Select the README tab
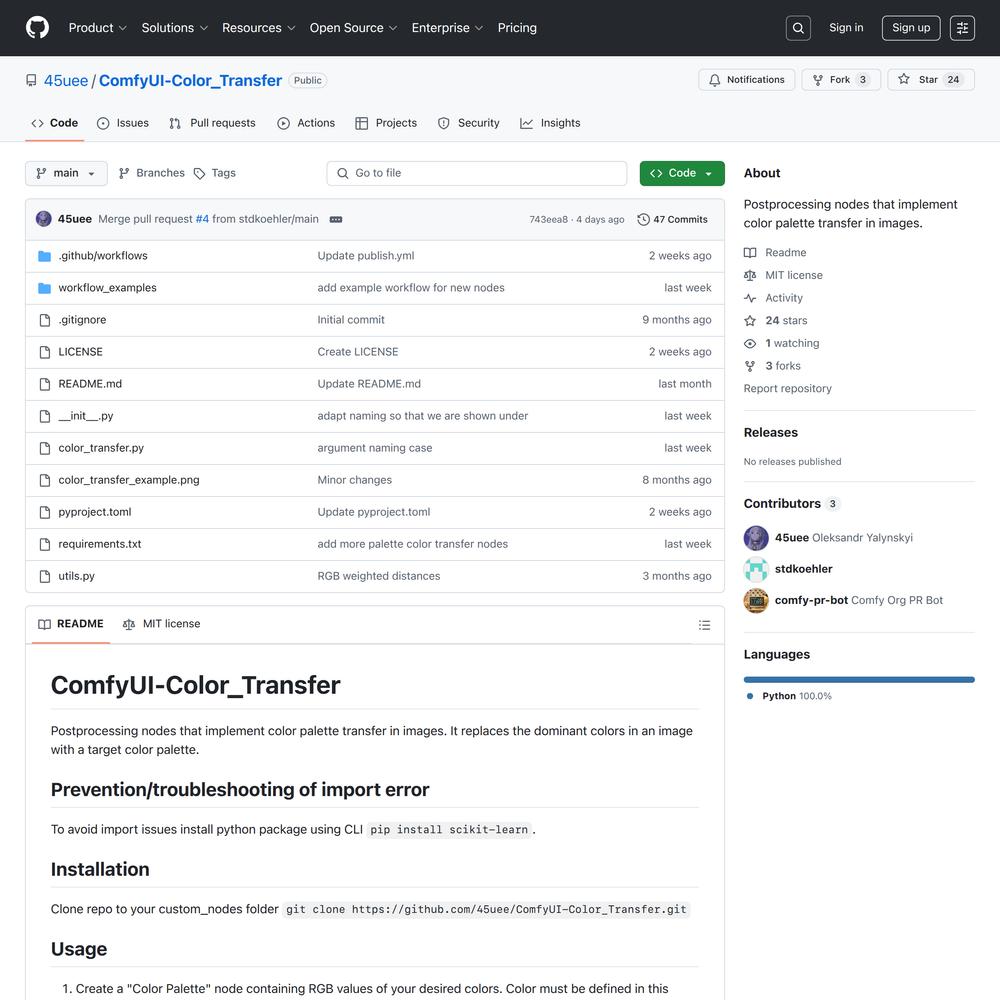 [x=71, y=624]
